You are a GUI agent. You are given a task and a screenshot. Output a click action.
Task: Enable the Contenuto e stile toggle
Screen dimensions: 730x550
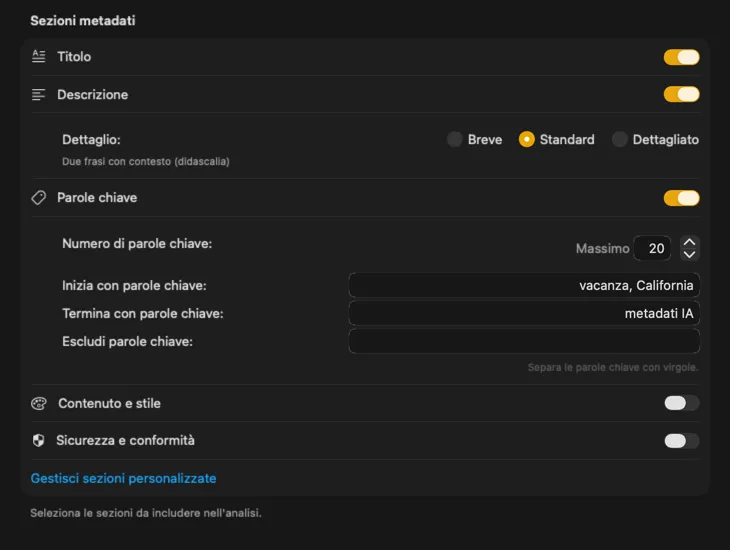point(681,403)
